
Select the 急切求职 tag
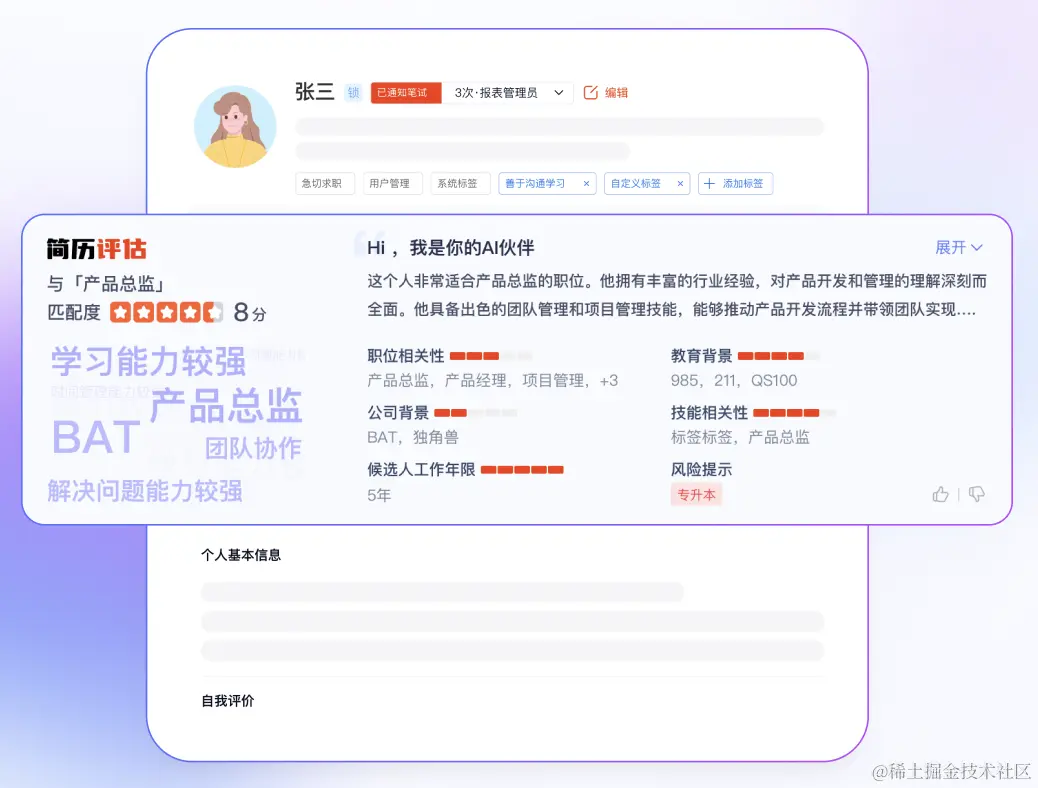coord(324,183)
